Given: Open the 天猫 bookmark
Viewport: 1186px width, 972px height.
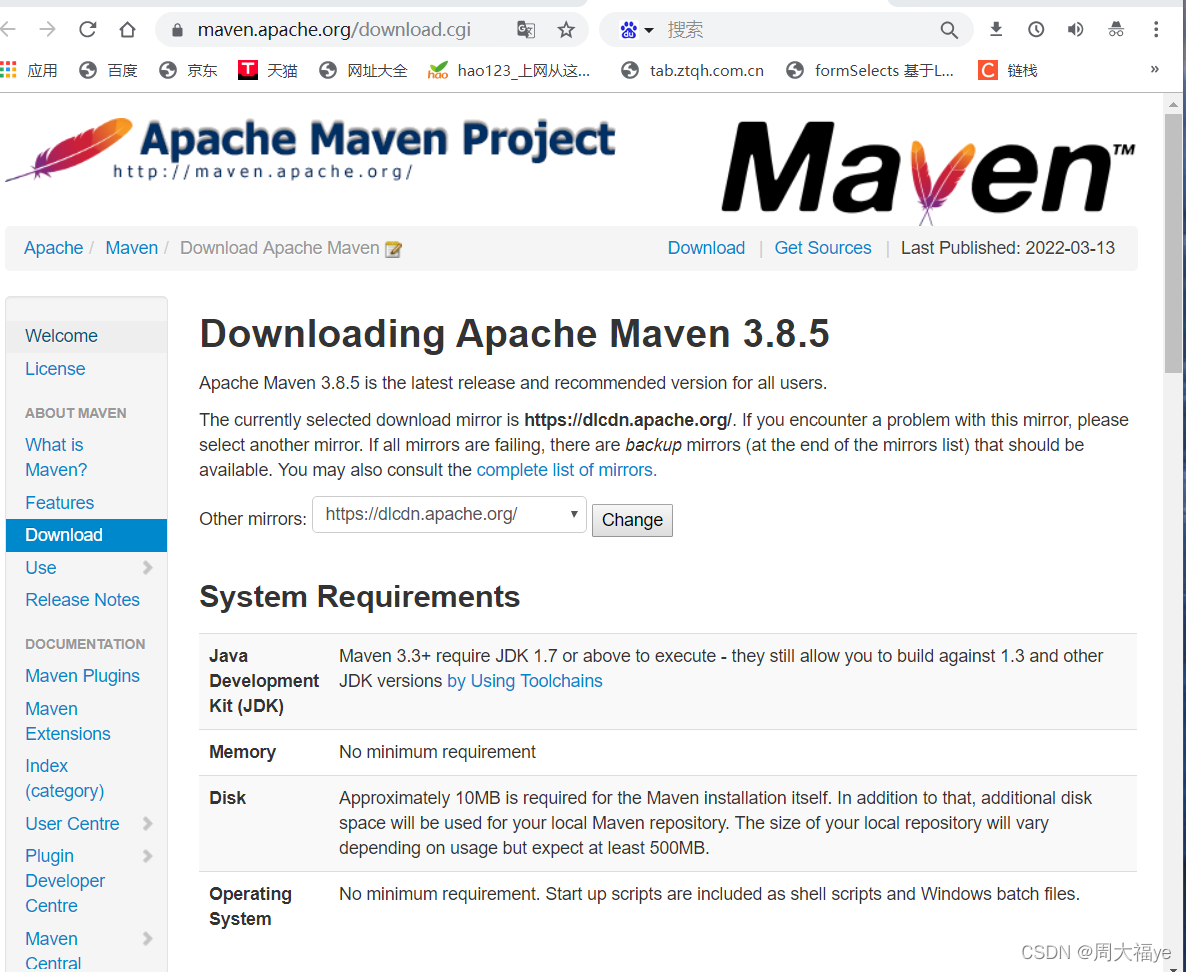Looking at the screenshot, I should 268,70.
